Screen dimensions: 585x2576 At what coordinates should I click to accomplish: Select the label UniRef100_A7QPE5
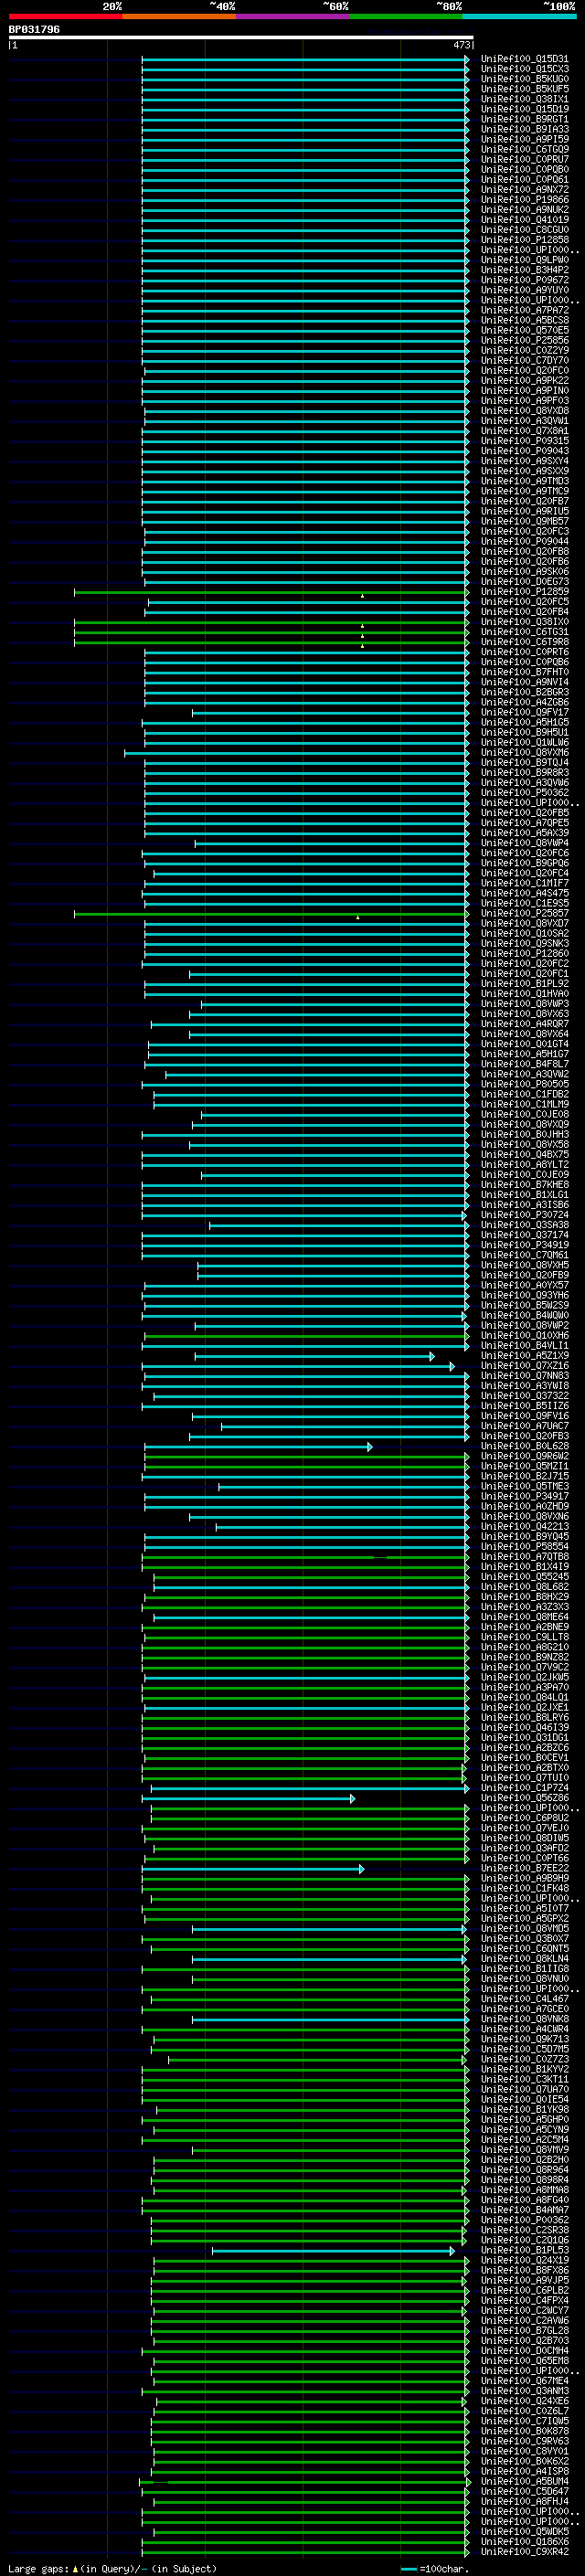[x=524, y=822]
